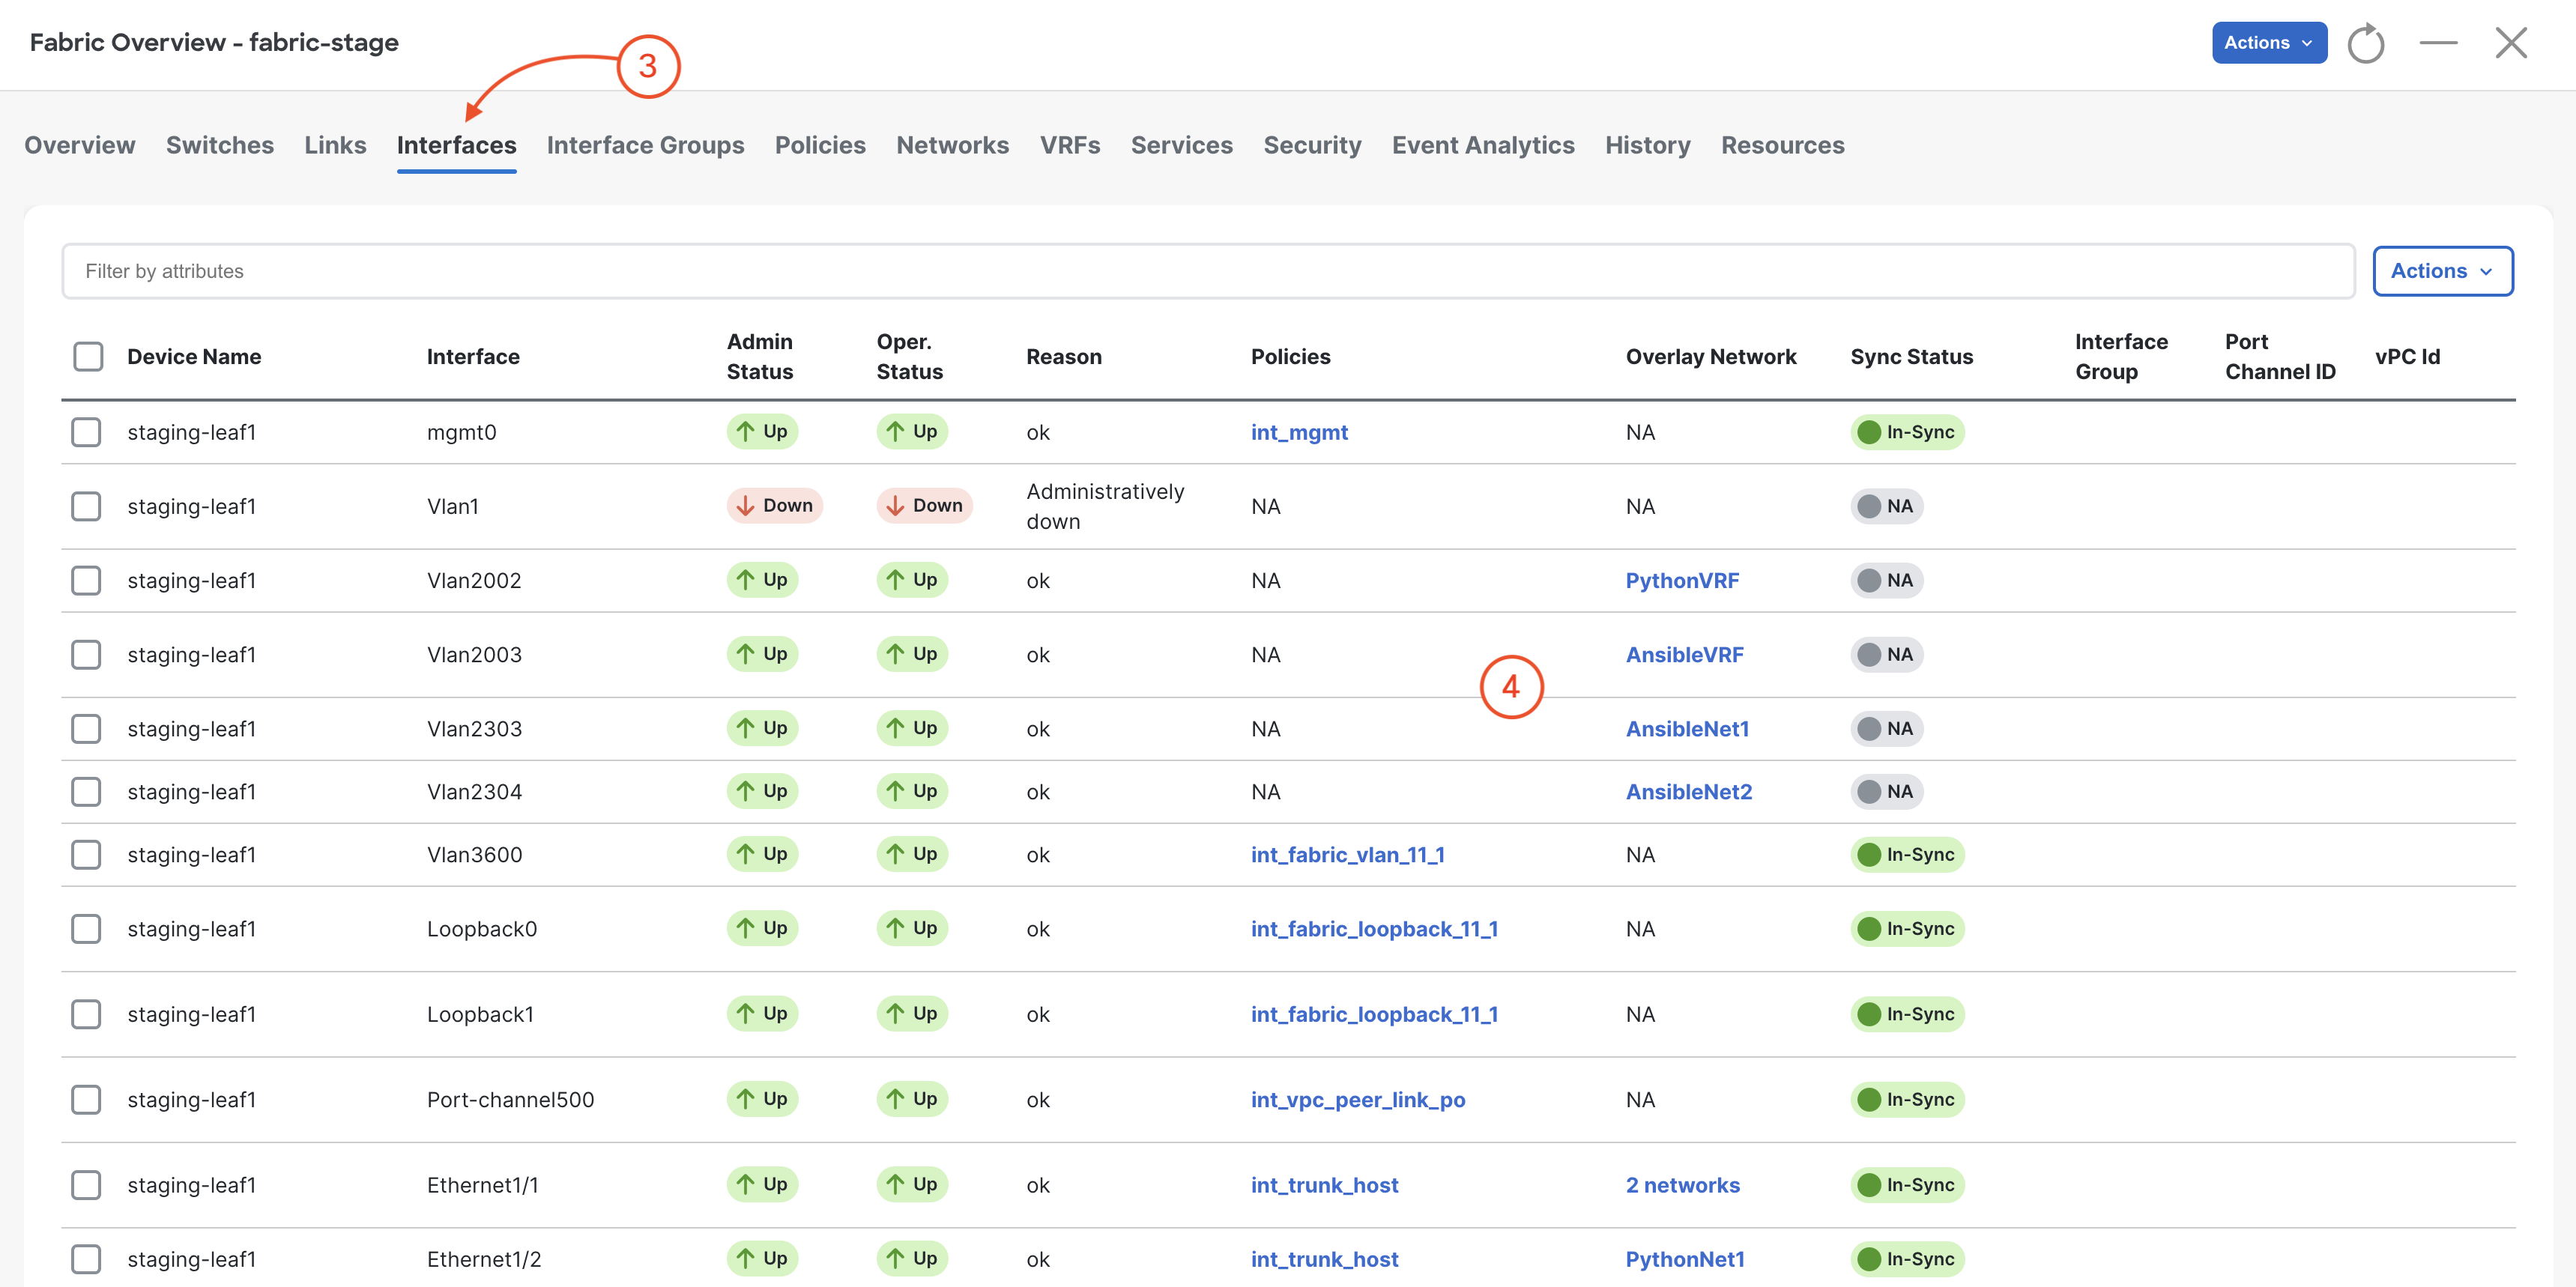Open the AnsibleNet1 overlay network link

[1687, 729]
